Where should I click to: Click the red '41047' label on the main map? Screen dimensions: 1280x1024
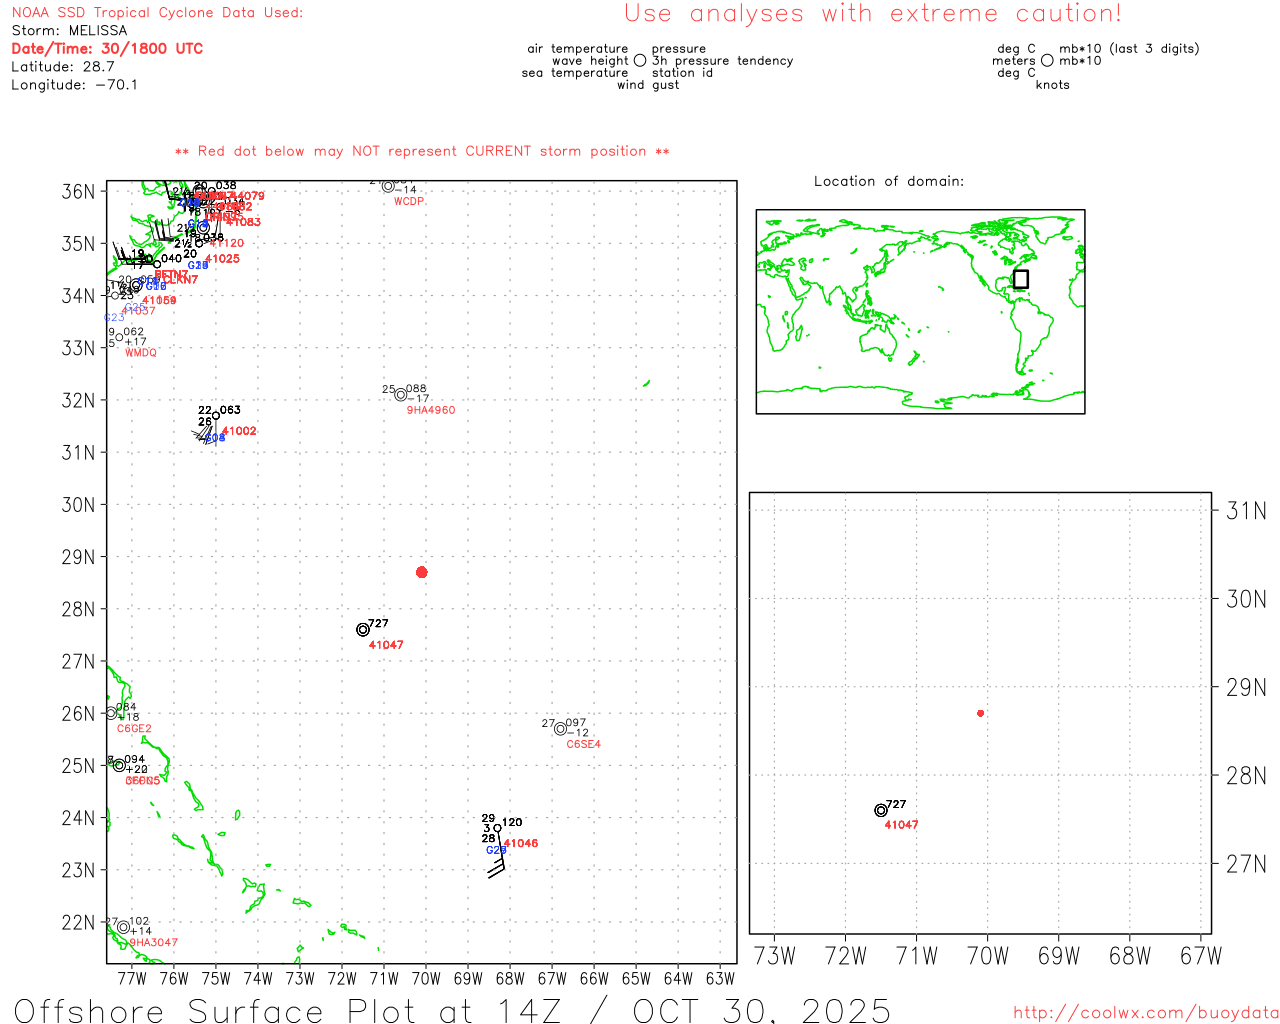pos(386,645)
